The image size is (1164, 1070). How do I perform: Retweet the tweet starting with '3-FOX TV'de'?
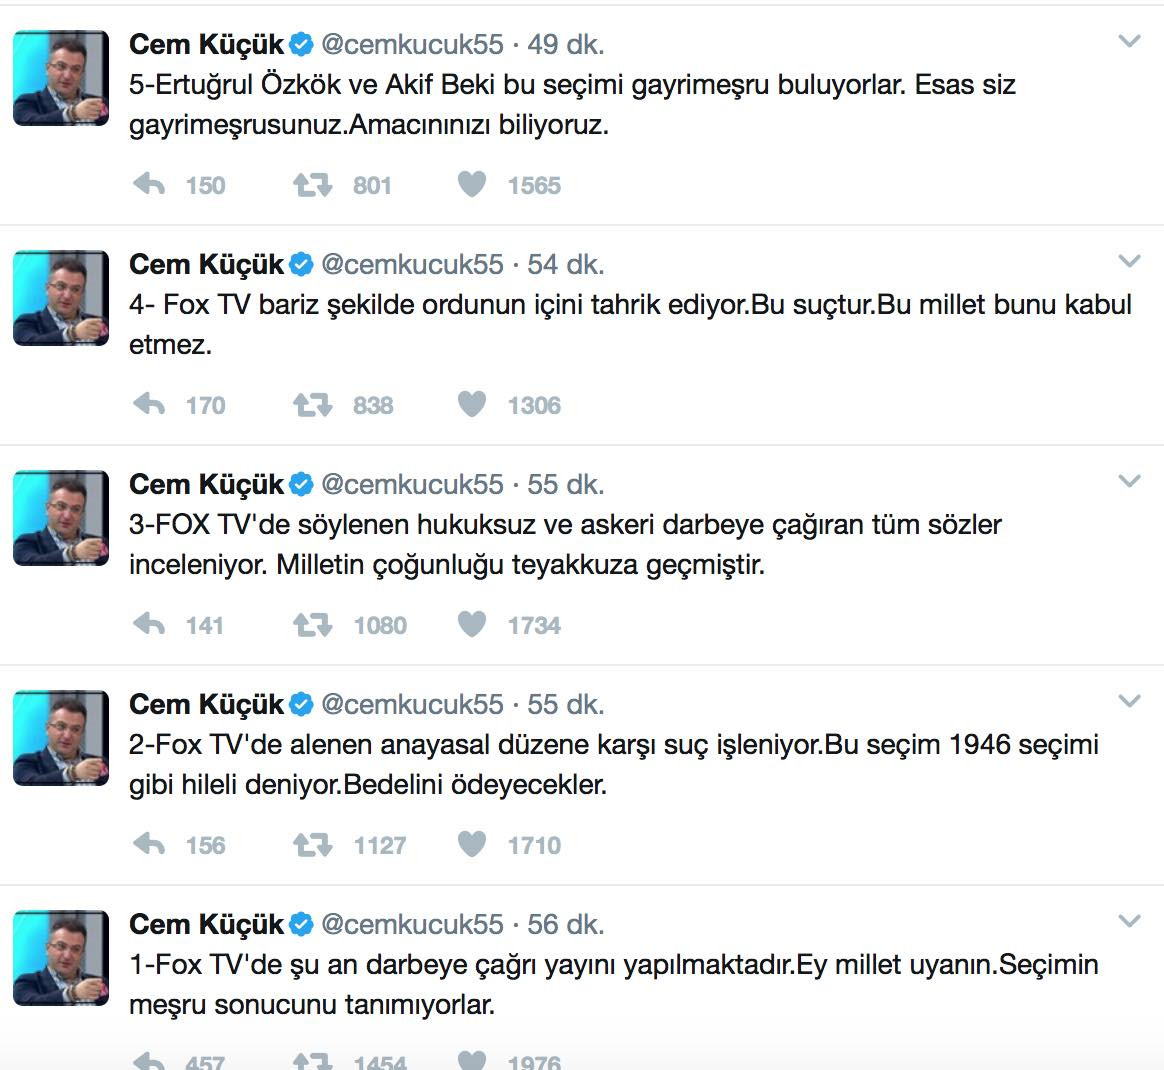(x=312, y=625)
